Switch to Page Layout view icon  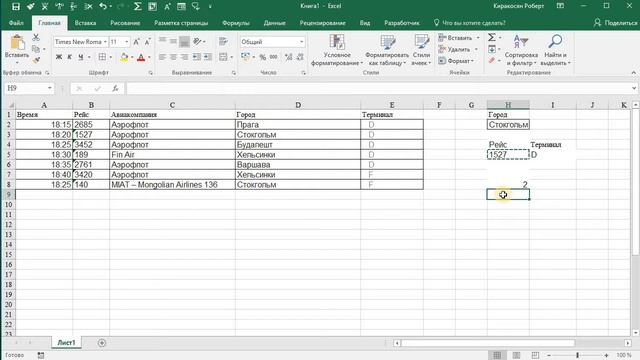coord(516,355)
